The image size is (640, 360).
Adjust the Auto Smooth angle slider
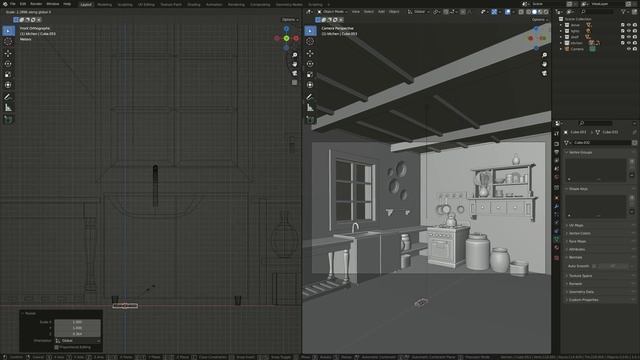(613, 266)
